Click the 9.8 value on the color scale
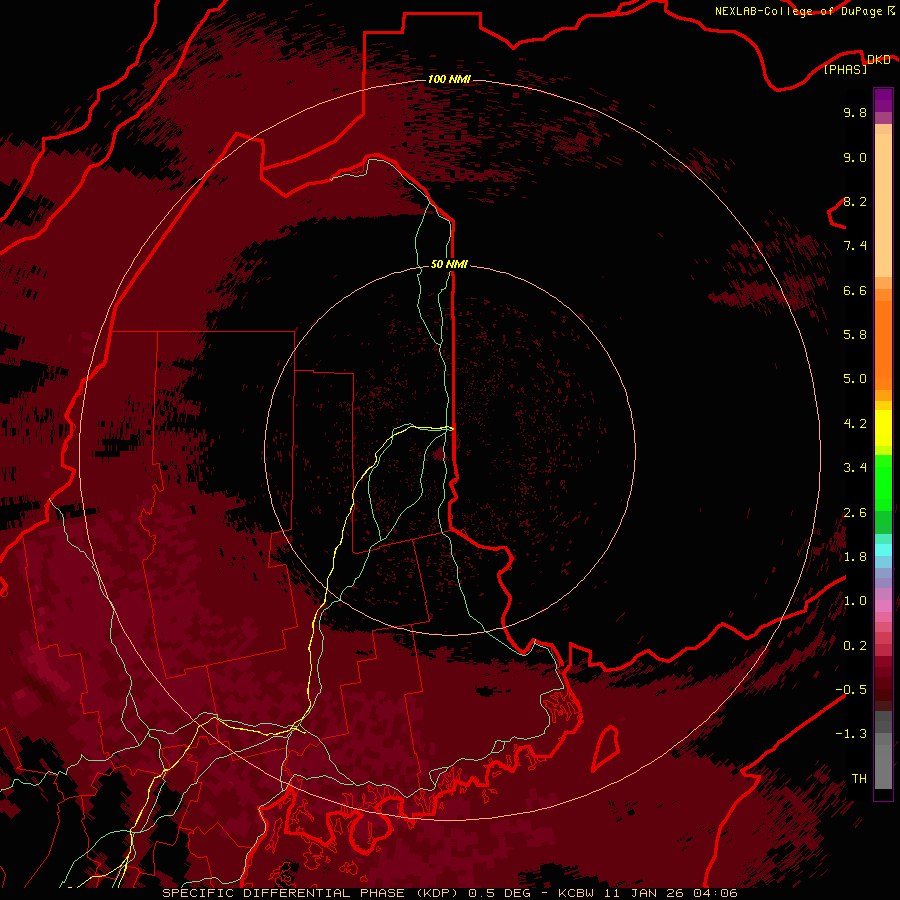This screenshot has width=900, height=900. coord(855,112)
